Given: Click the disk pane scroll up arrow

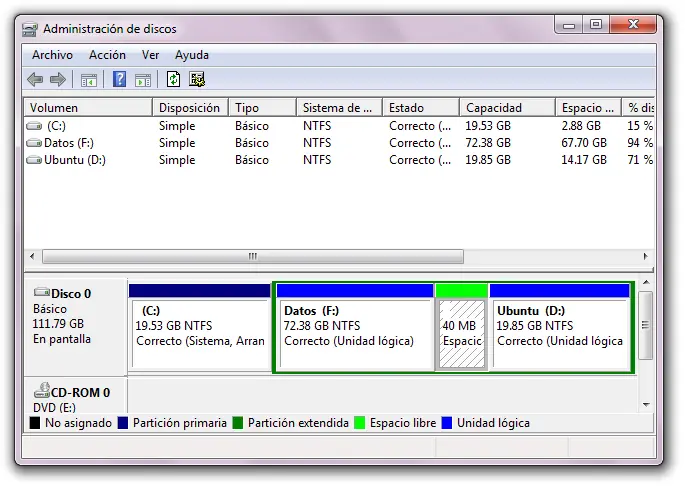Looking at the screenshot, I should tap(646, 283).
